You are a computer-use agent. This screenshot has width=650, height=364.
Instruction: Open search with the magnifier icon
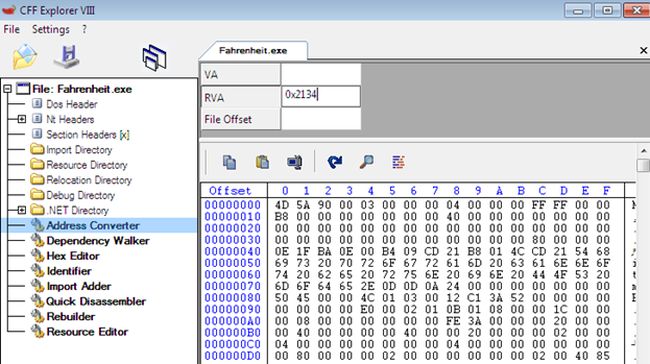pos(366,162)
